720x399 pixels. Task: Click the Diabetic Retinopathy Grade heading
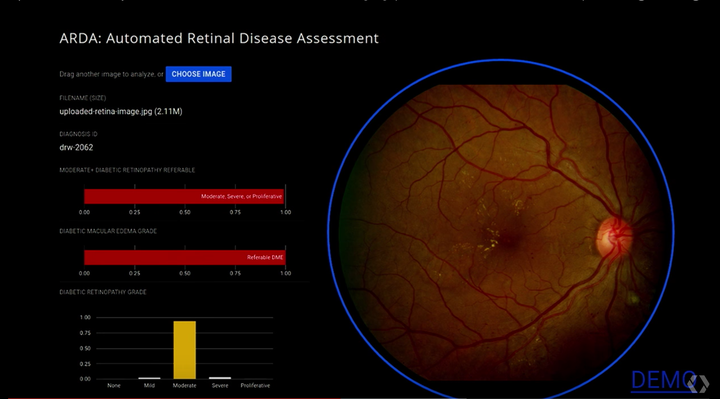103,292
